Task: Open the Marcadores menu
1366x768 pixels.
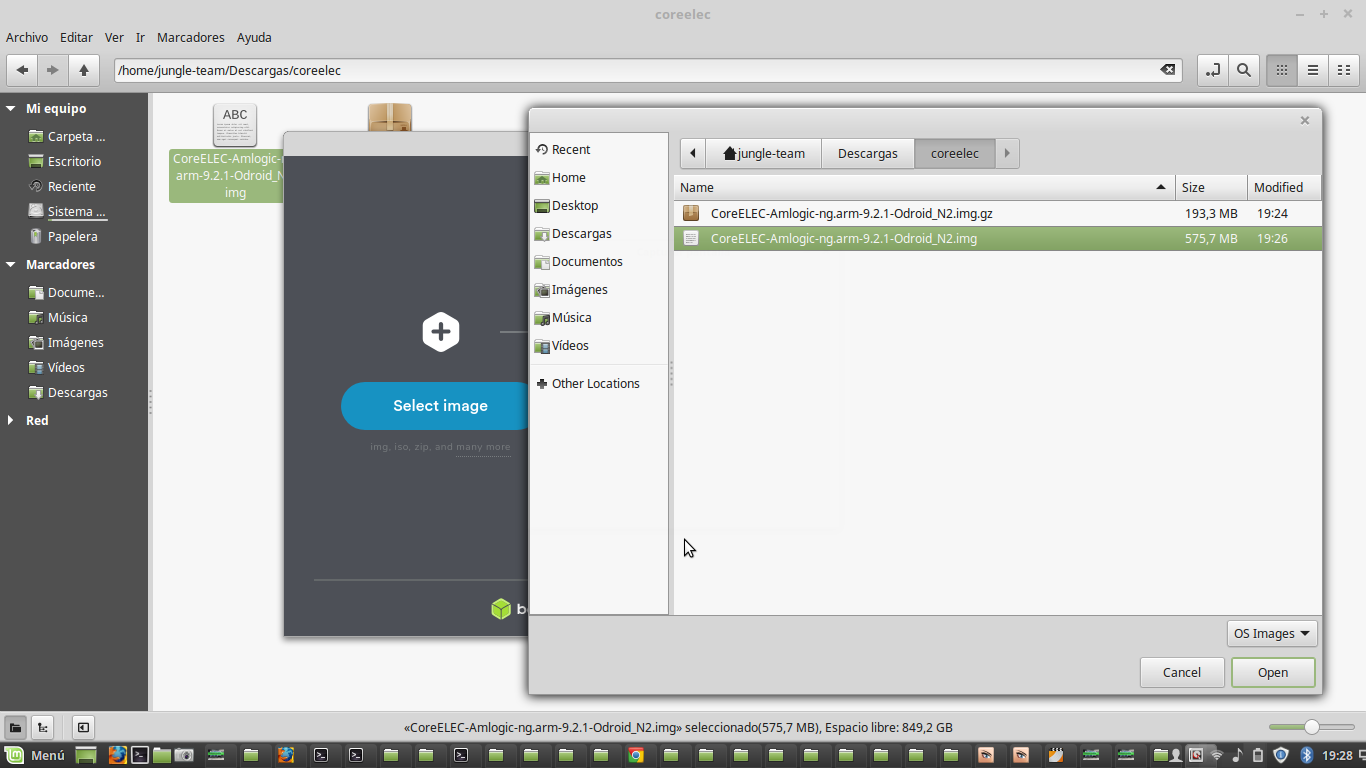Action: [190, 37]
